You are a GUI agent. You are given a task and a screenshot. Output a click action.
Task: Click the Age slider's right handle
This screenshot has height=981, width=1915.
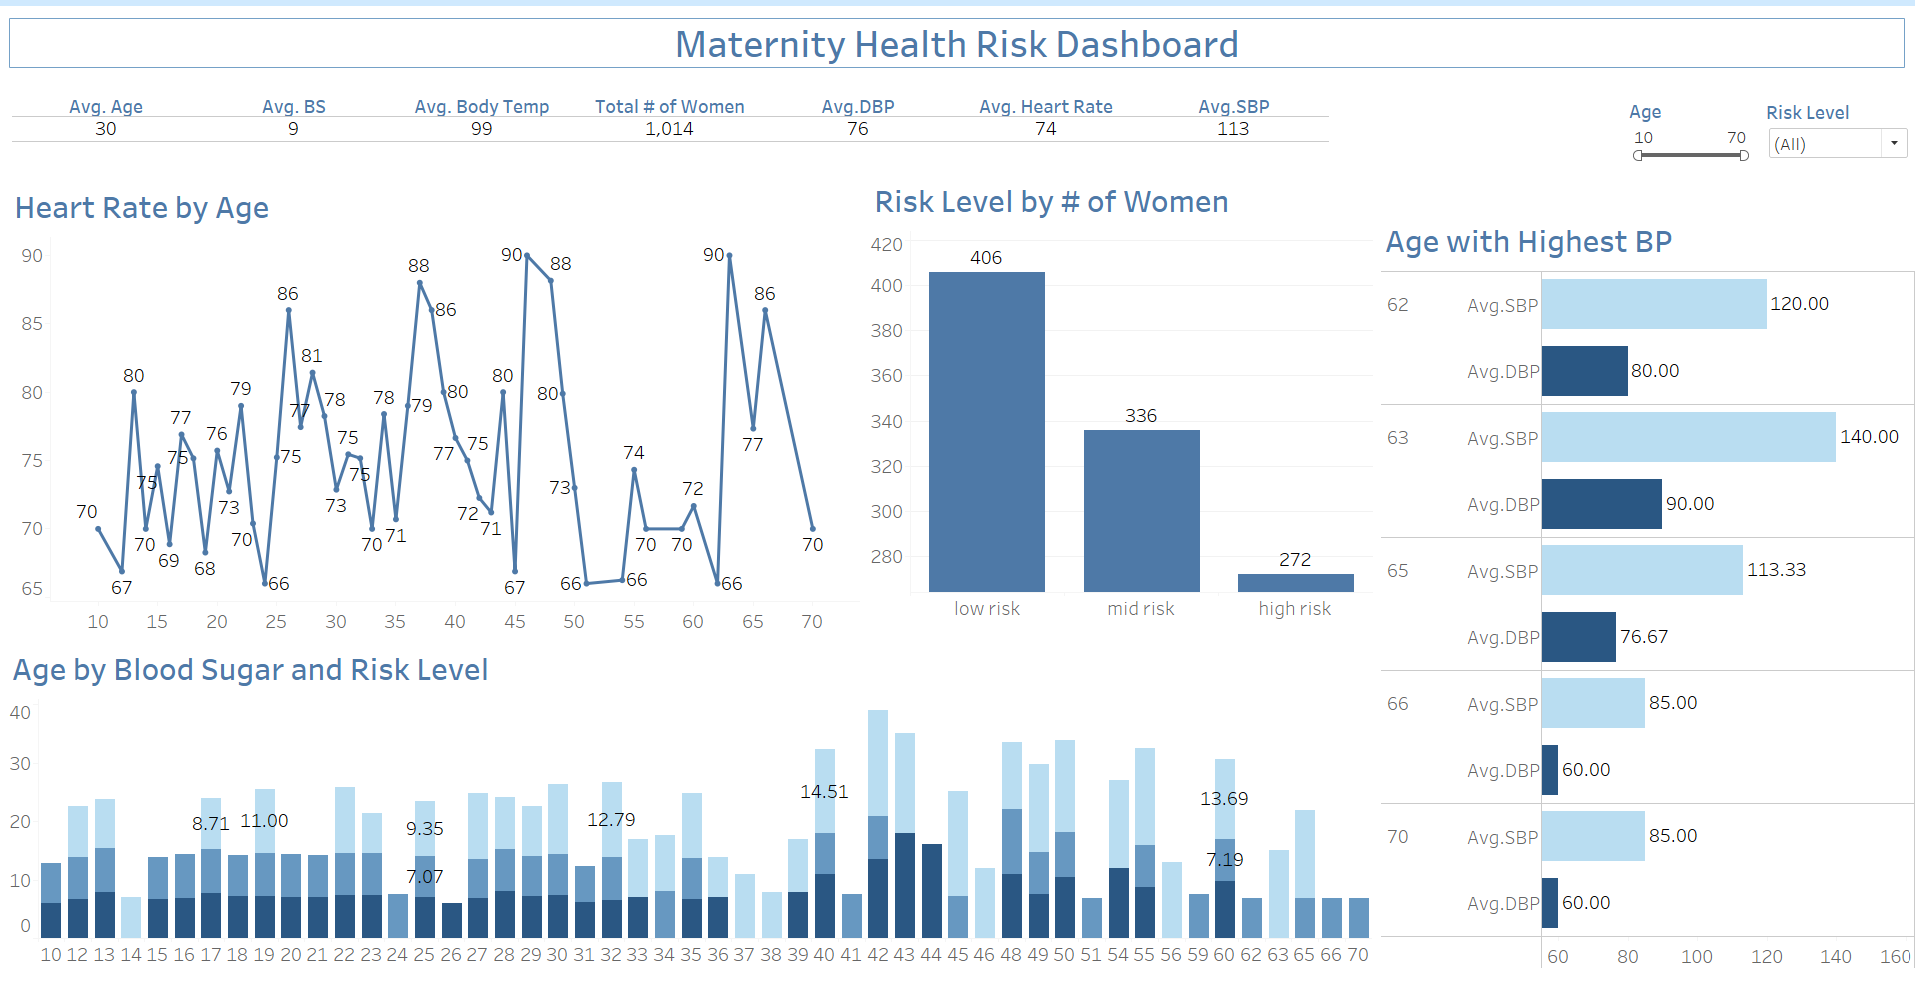1744,156
